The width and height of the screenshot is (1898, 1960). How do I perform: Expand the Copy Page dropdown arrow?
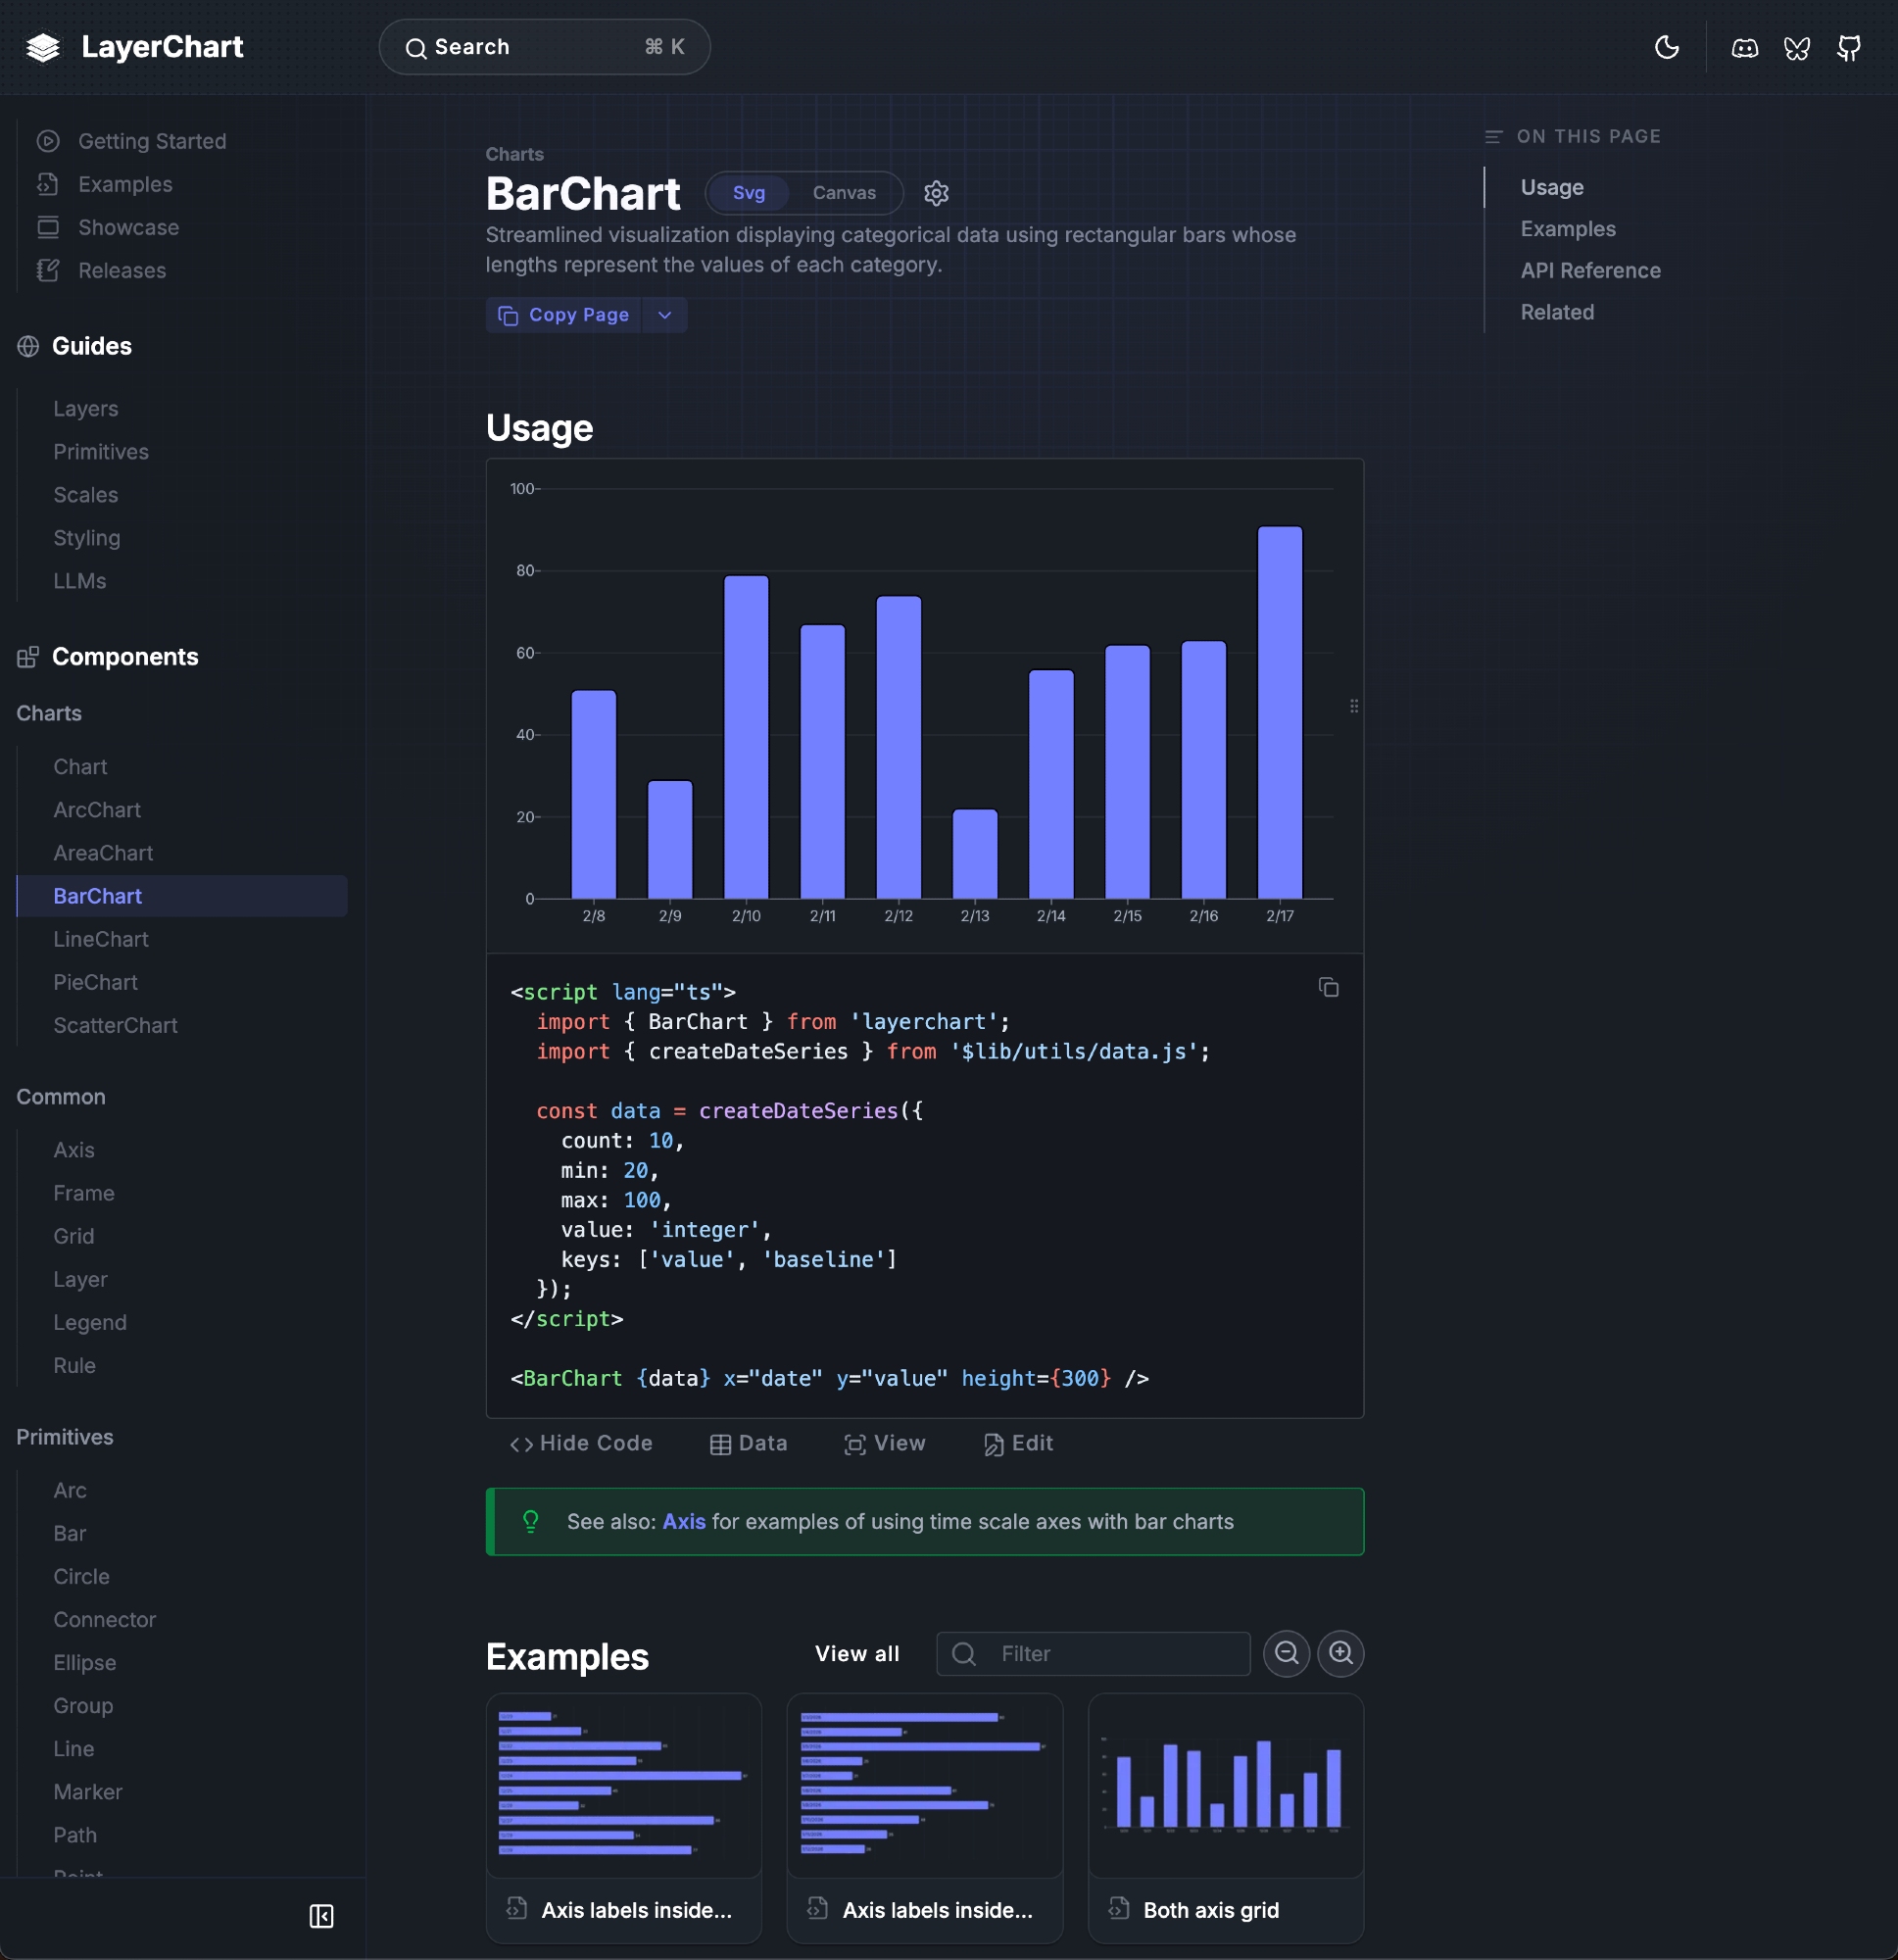coord(664,315)
